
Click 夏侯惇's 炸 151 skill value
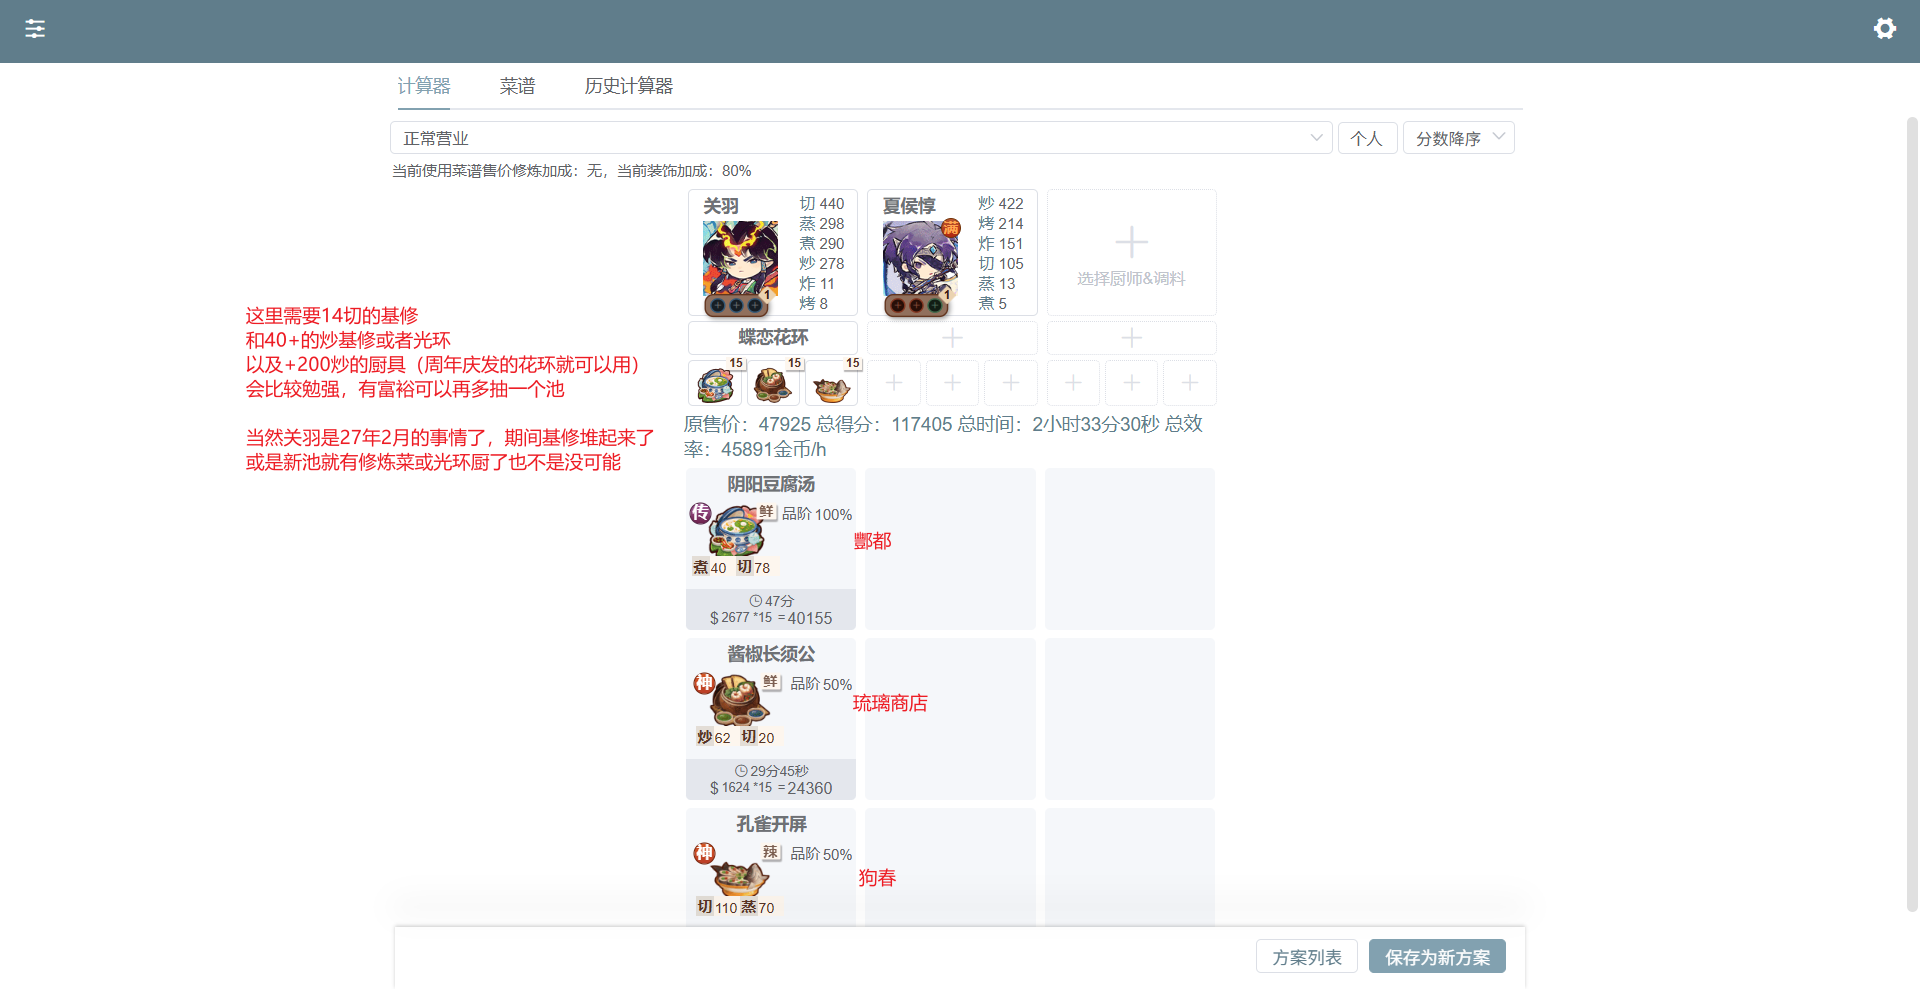[1001, 244]
